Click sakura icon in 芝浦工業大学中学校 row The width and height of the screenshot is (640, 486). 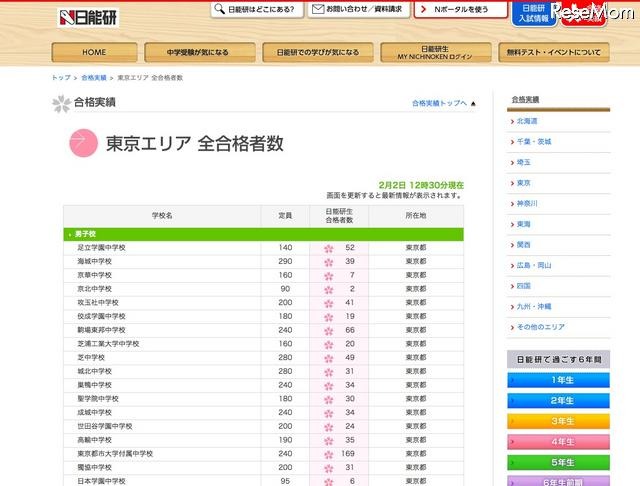[329, 345]
